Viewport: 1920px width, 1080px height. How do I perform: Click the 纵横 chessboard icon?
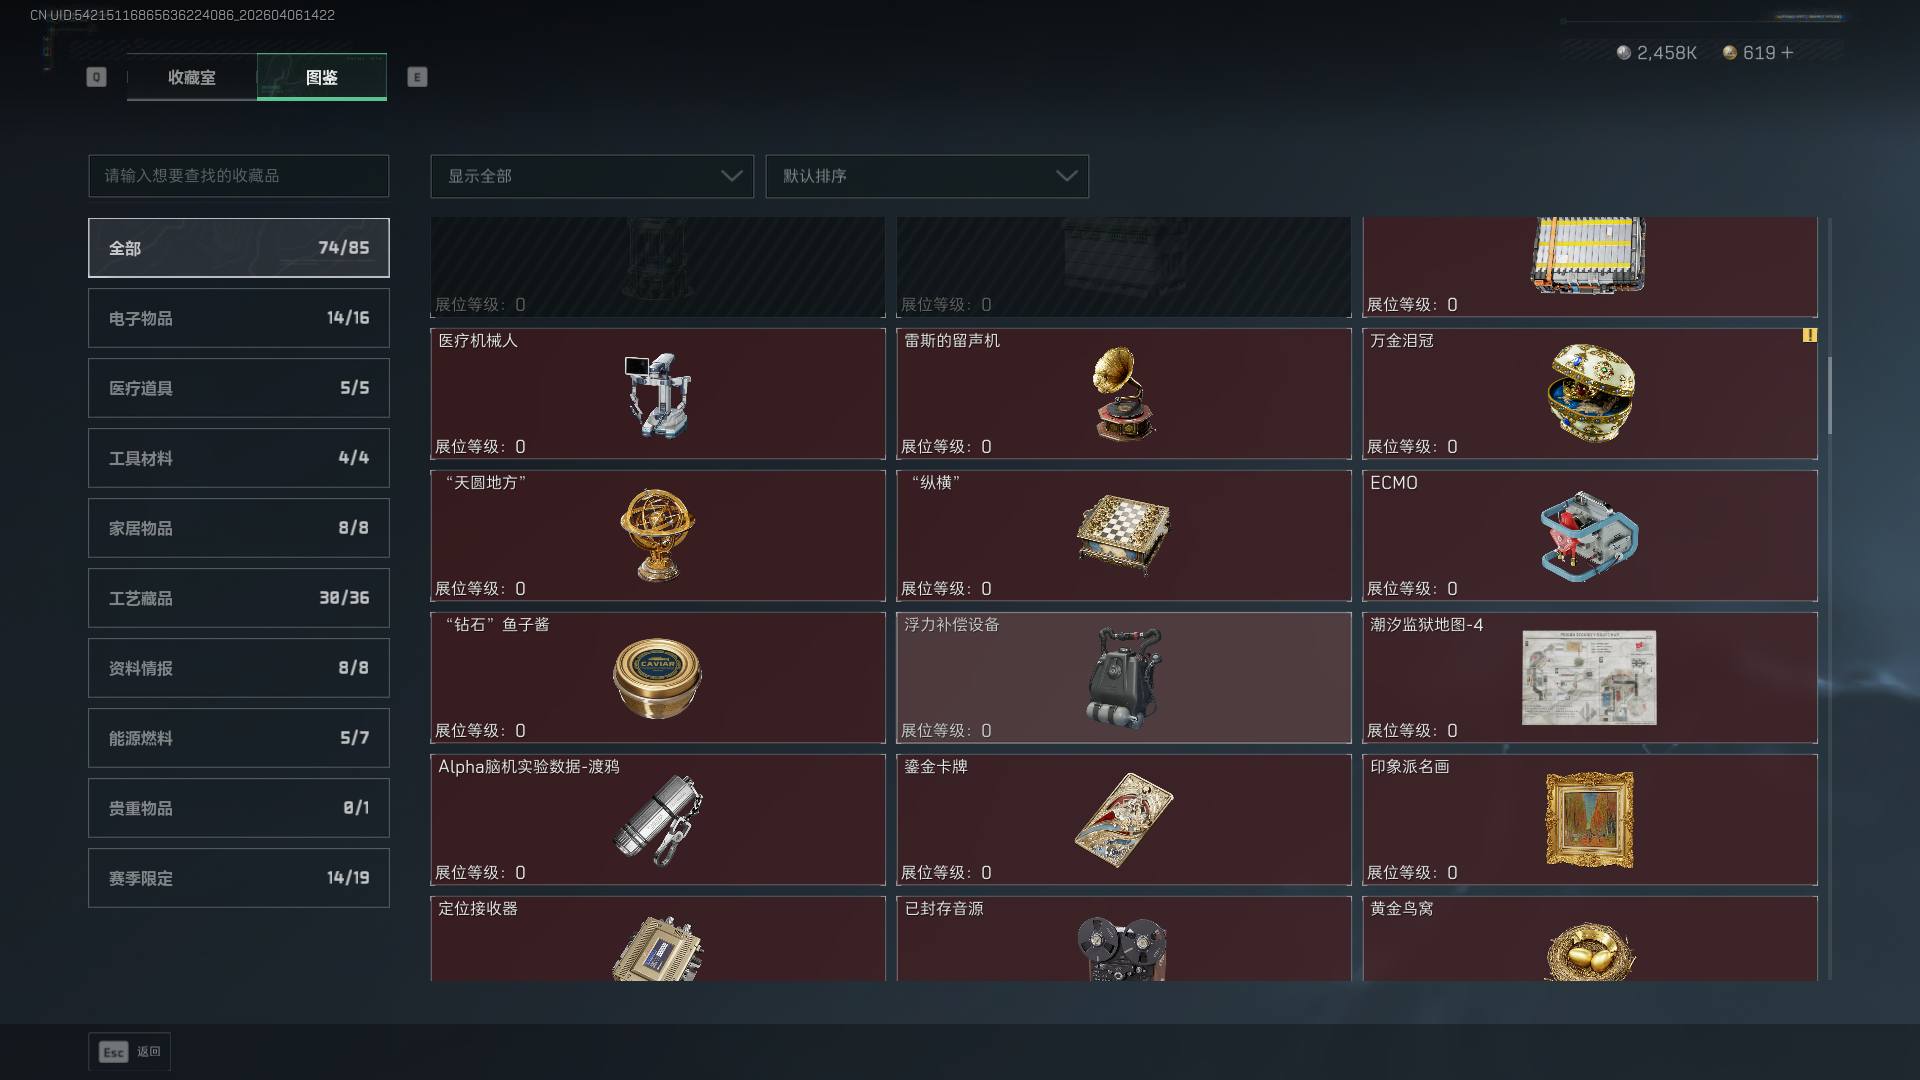(1124, 535)
